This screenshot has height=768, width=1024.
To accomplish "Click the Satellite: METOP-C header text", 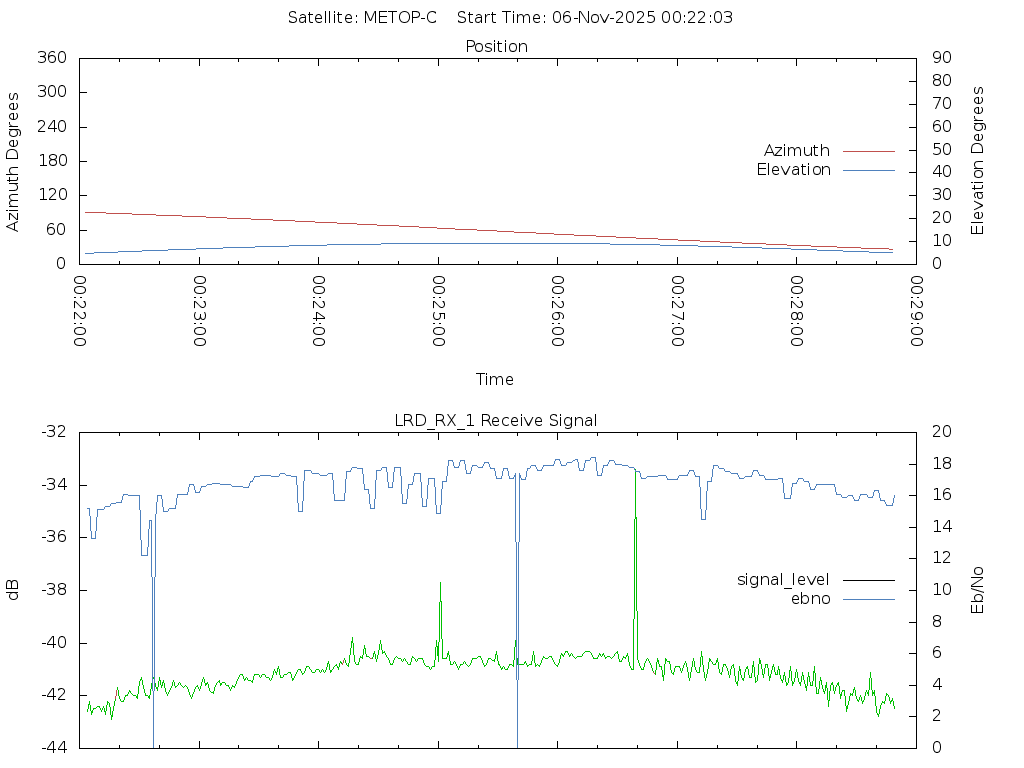I will point(362,18).
